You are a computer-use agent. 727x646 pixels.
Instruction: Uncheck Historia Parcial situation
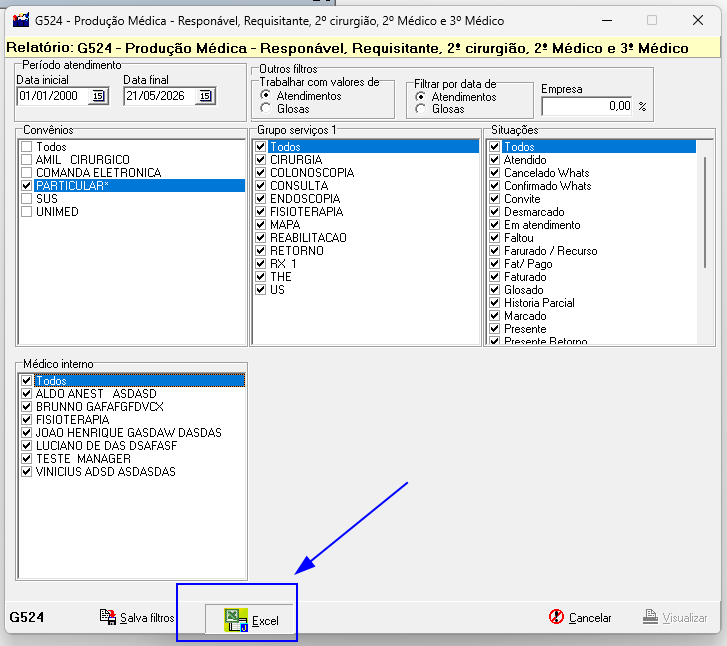point(495,302)
